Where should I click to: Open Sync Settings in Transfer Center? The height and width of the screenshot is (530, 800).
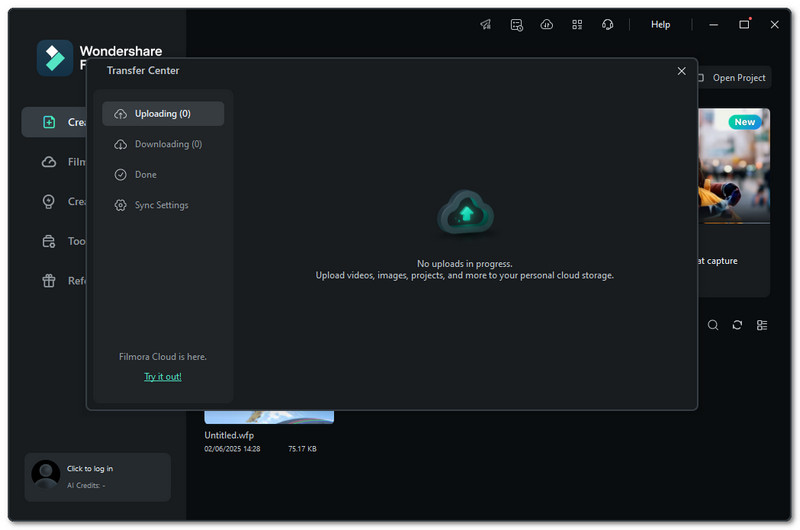click(163, 205)
